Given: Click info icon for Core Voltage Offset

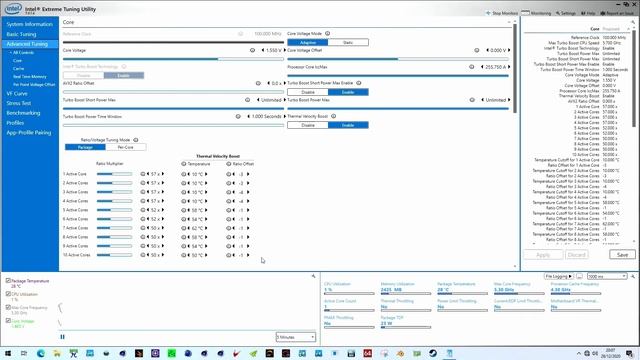Looking at the screenshot, I should coord(477,50).
